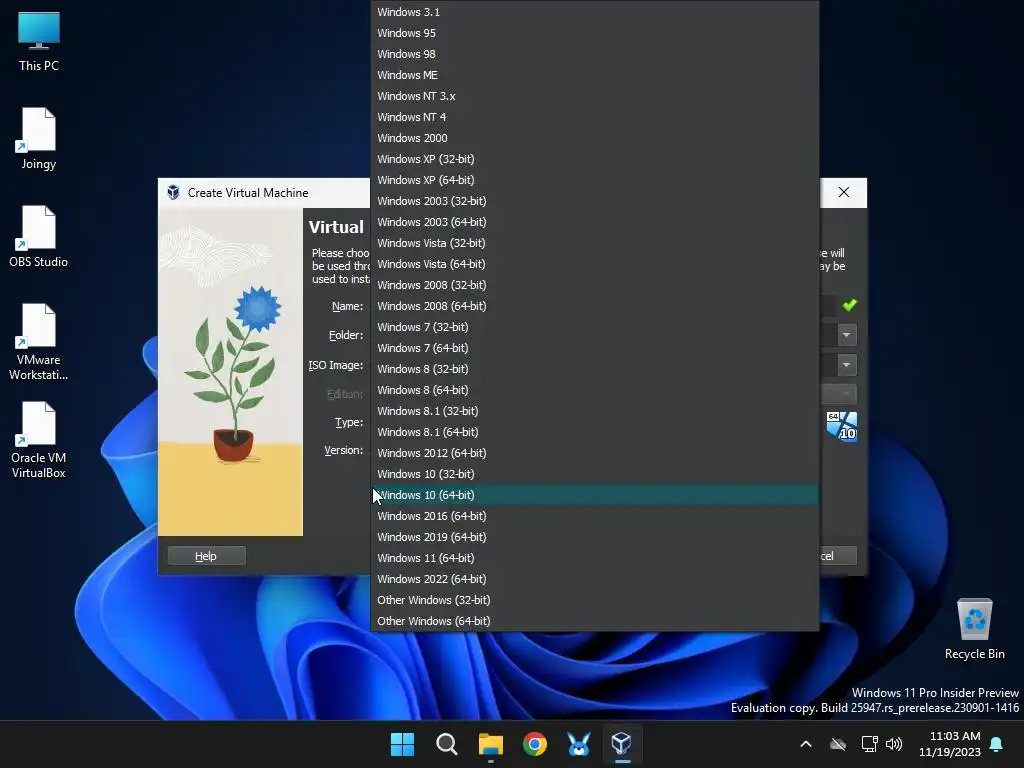Open the Recycle Bin
This screenshot has width=1024, height=768.
point(974,629)
